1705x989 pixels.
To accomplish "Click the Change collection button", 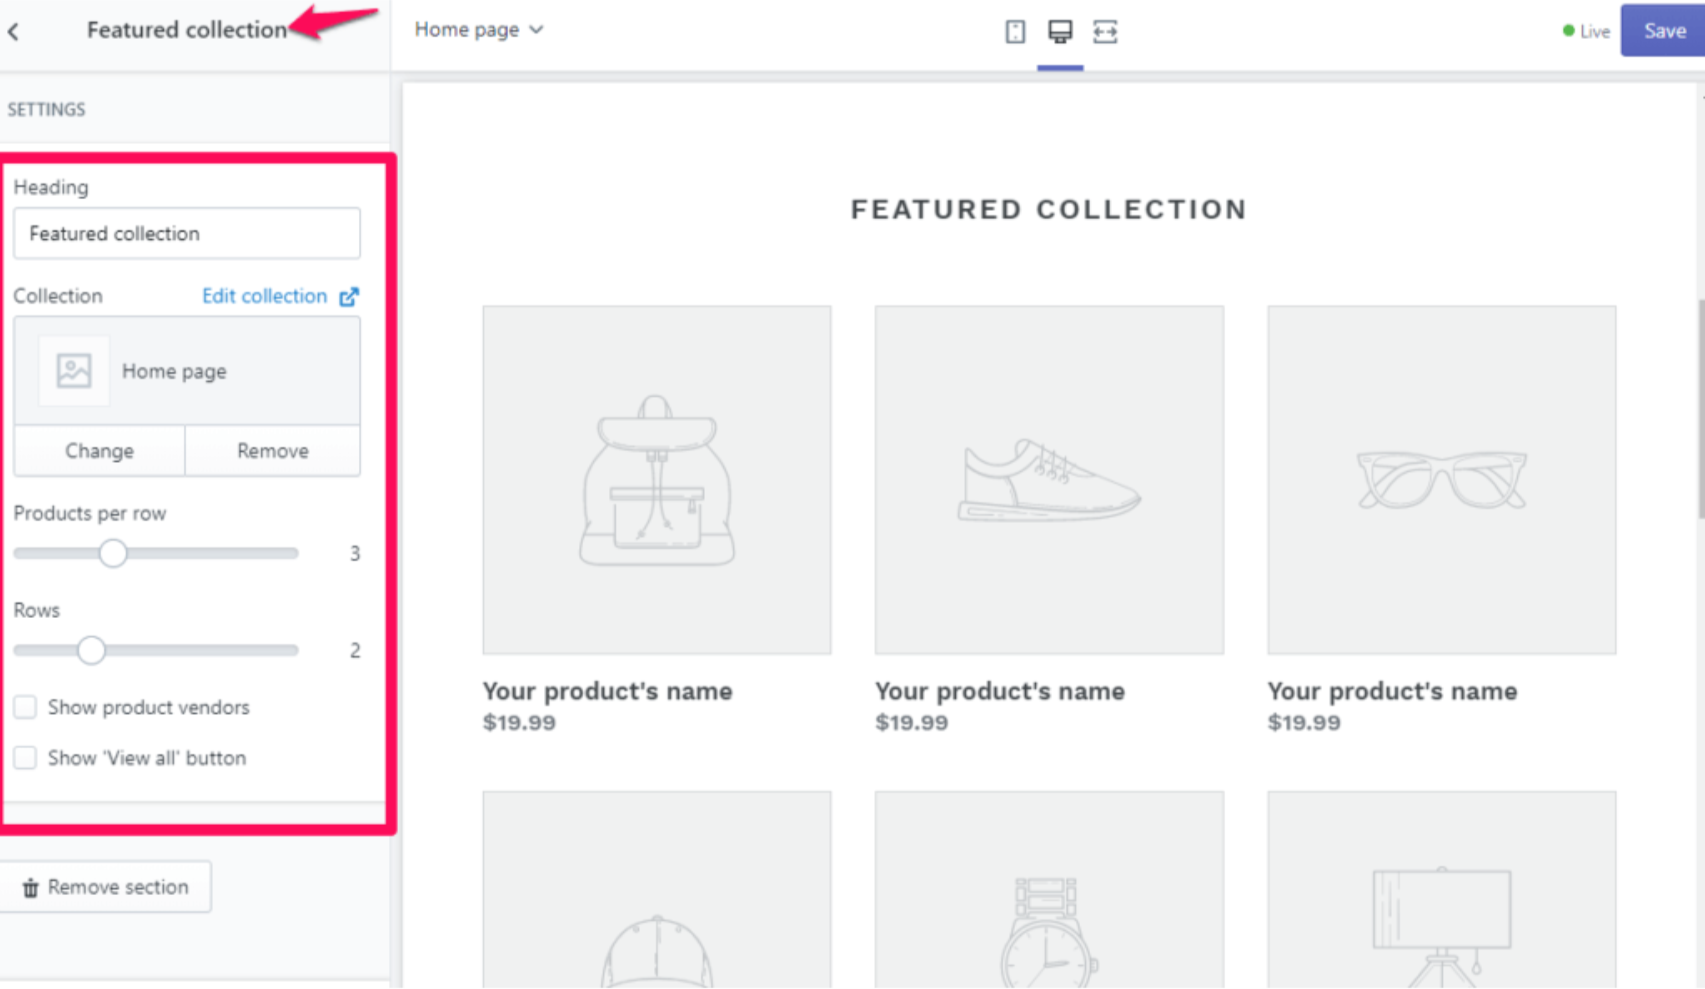I will (x=99, y=451).
